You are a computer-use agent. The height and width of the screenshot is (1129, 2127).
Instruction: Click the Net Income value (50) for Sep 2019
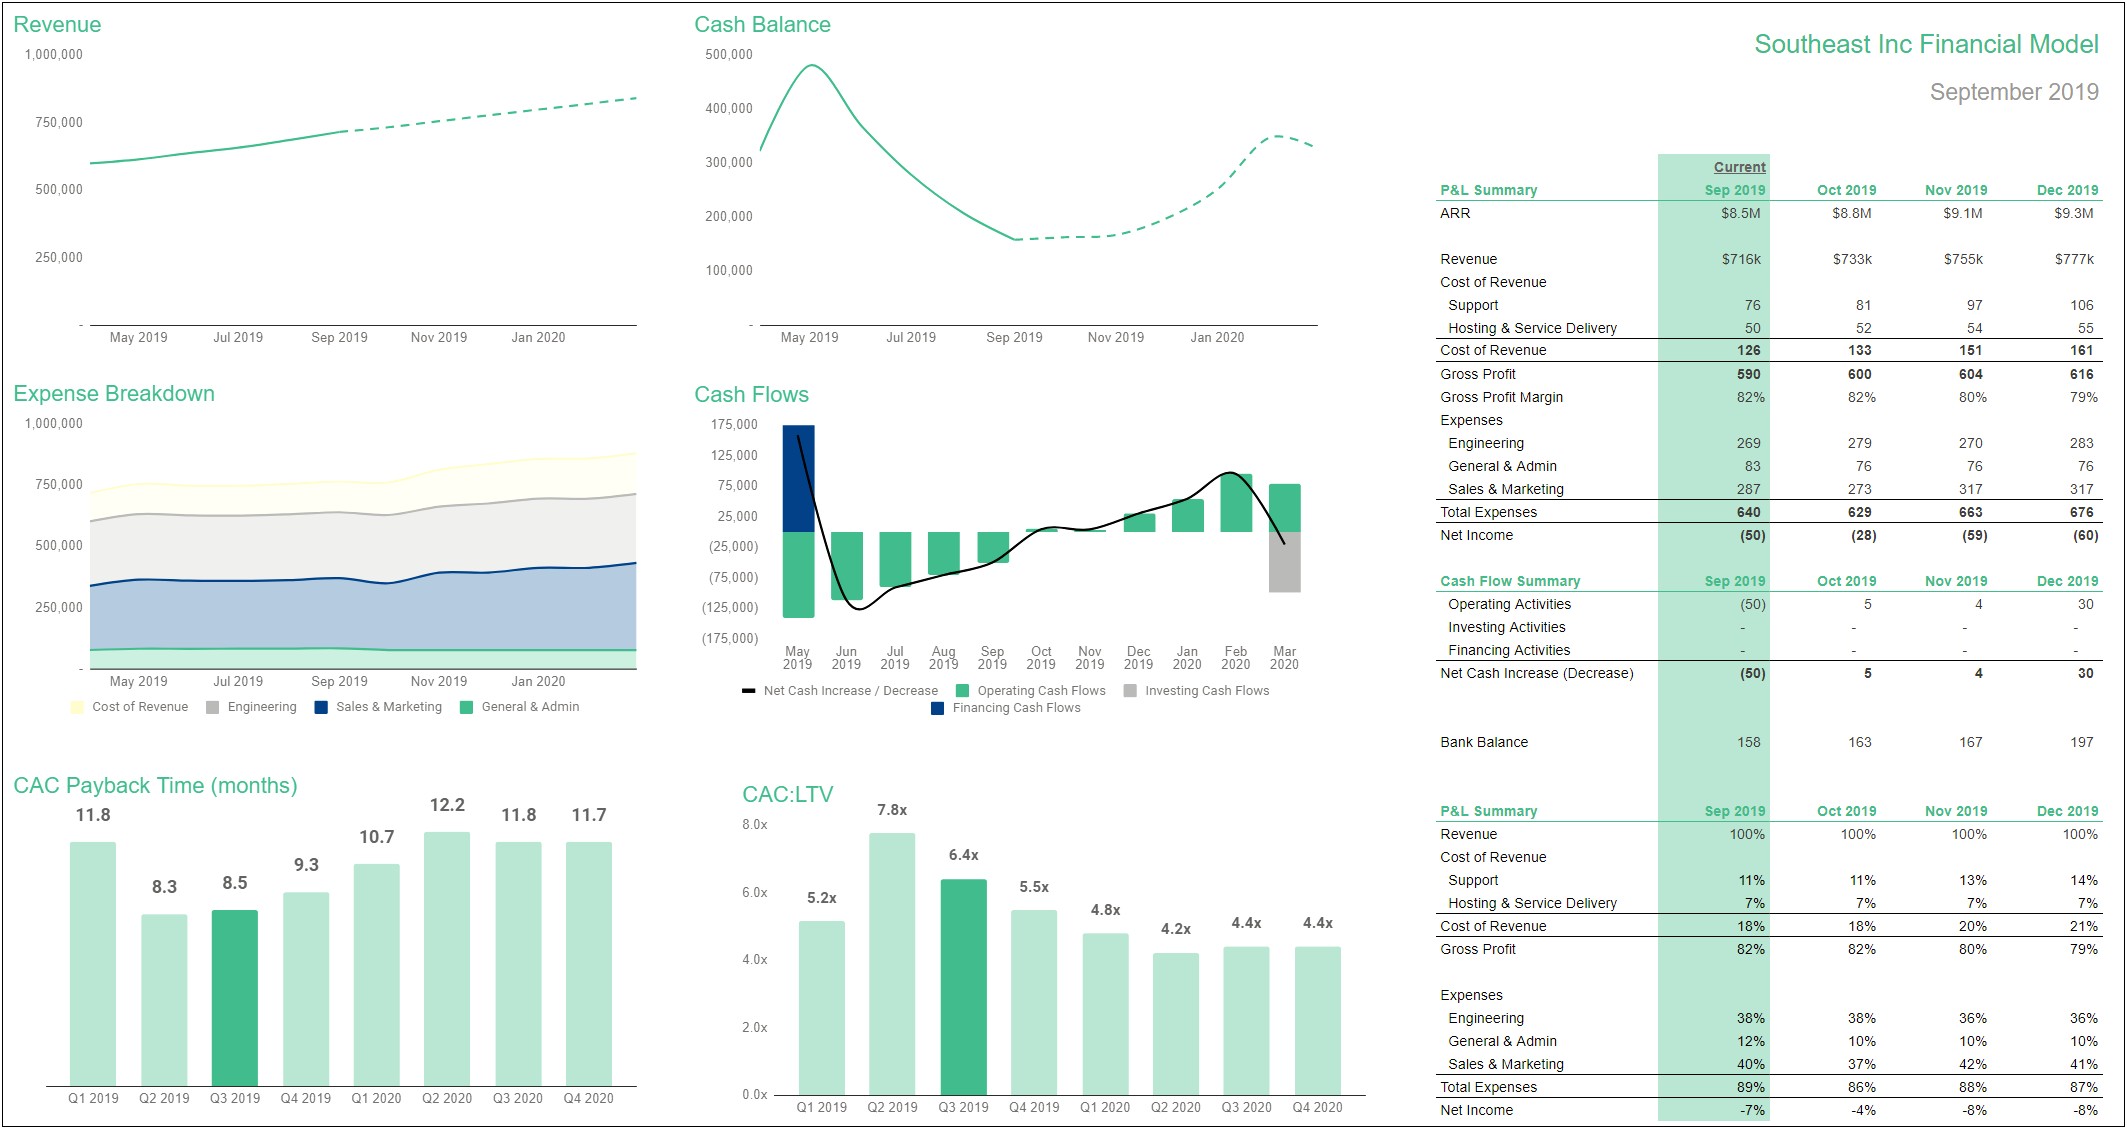[x=1753, y=535]
